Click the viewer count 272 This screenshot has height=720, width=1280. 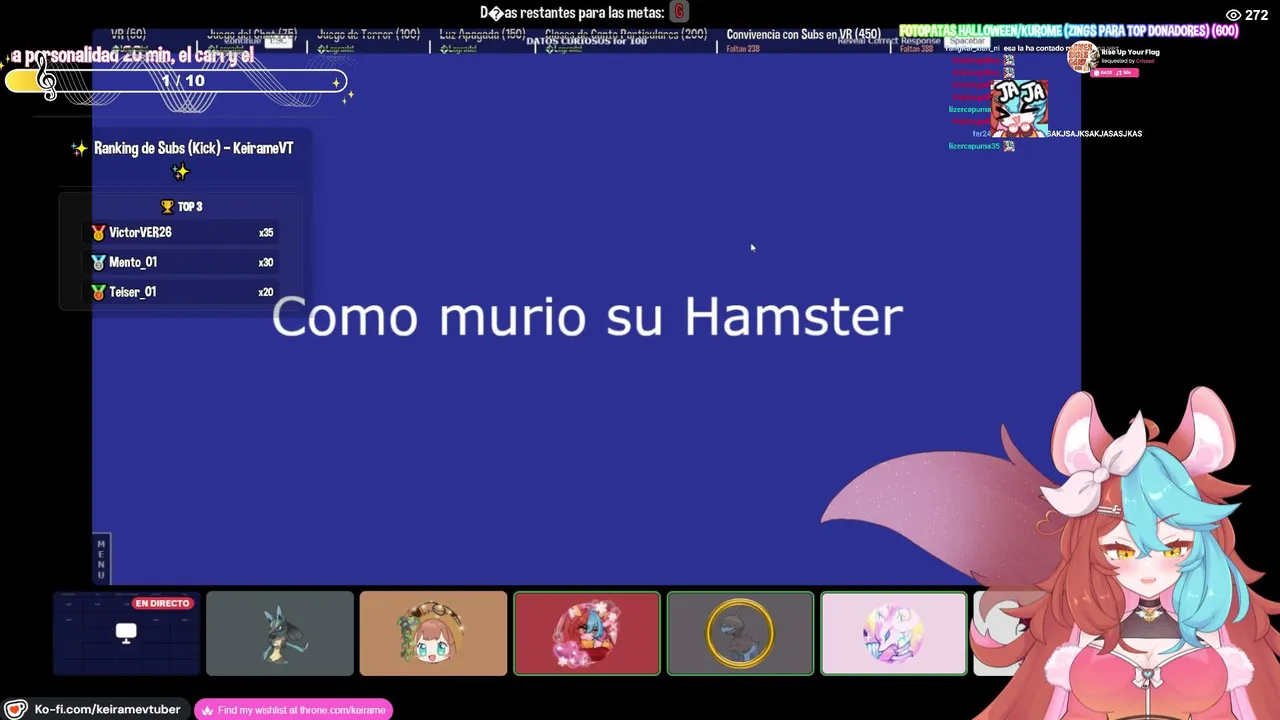click(1256, 15)
